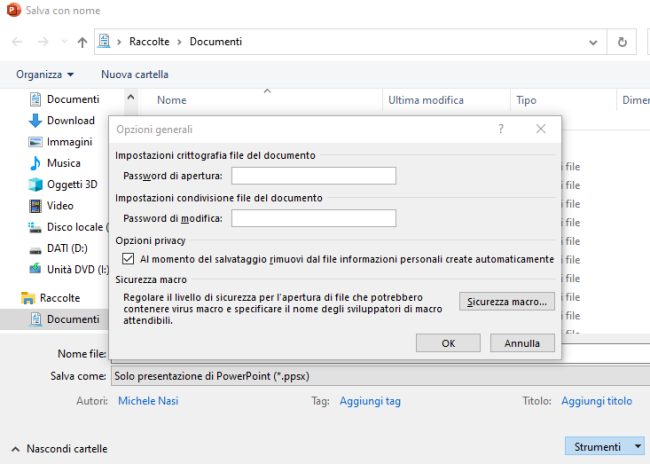Screen dimensions: 650x464
Task: Click the Raccolte folder icon
Action: [28, 298]
